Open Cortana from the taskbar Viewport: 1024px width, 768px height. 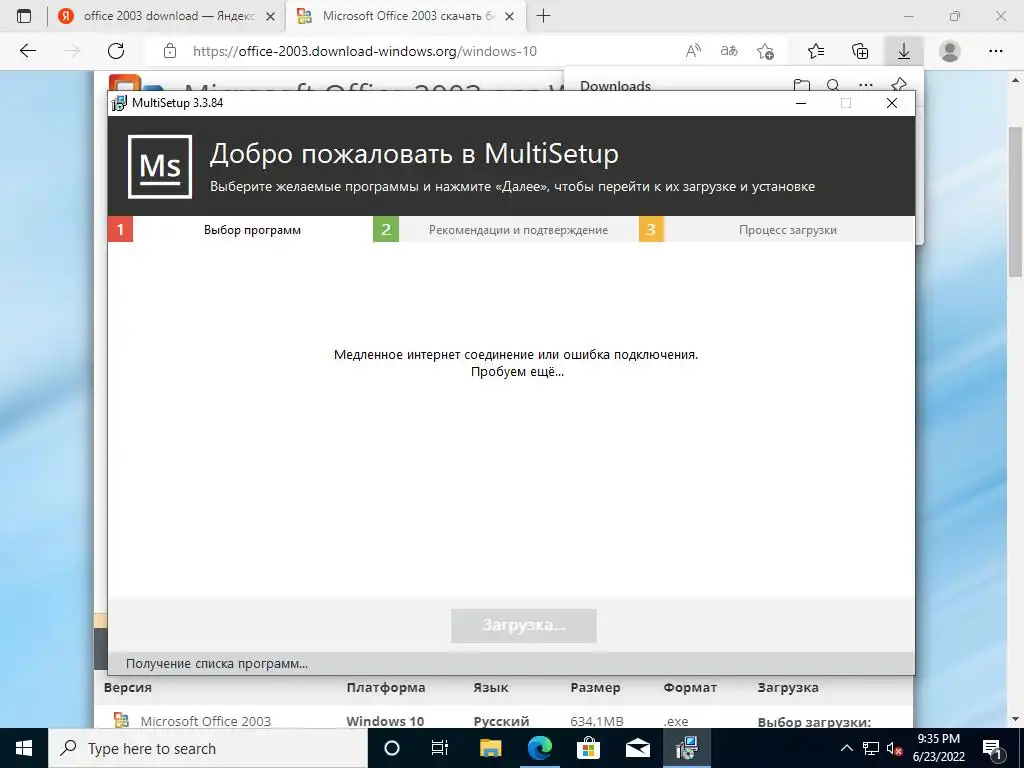pos(391,748)
